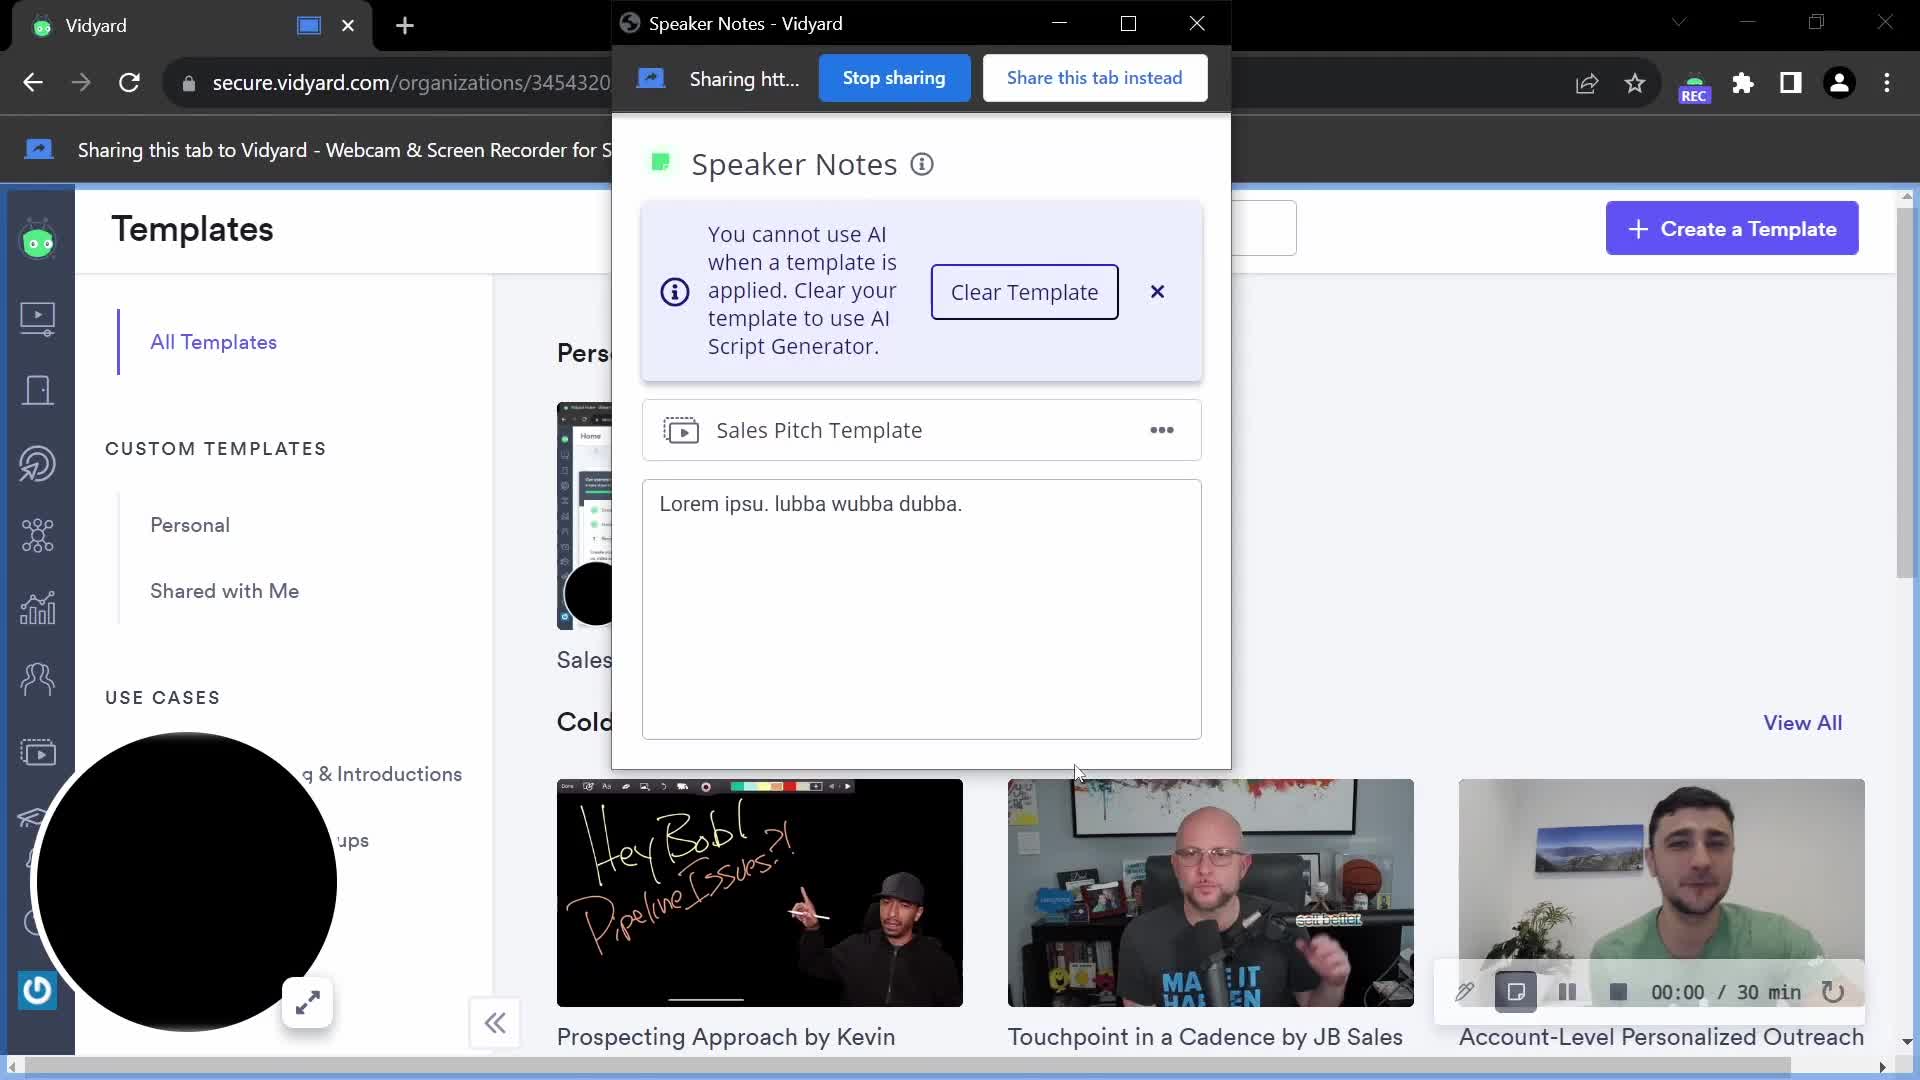Screen dimensions: 1920x1080
Task: Click the Vidyard robot logo in sidebar
Action: [38, 240]
